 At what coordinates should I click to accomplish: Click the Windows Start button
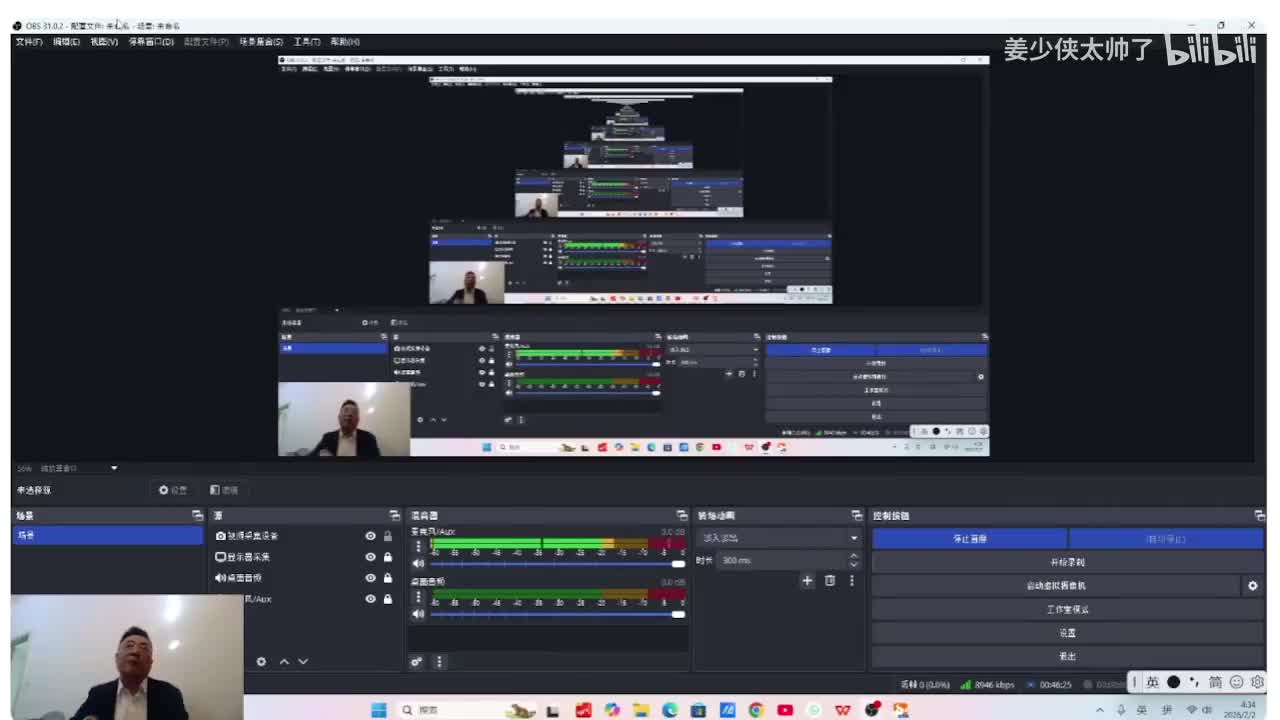(379, 710)
